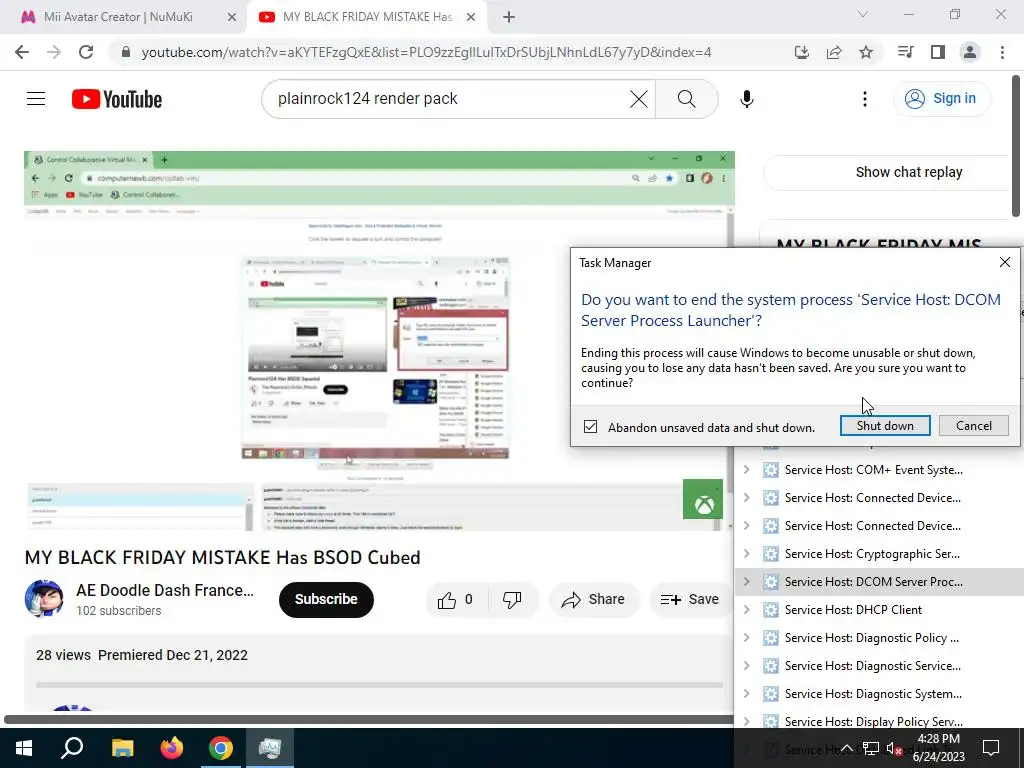
Task: Click the install app icon in address bar
Action: (802, 52)
